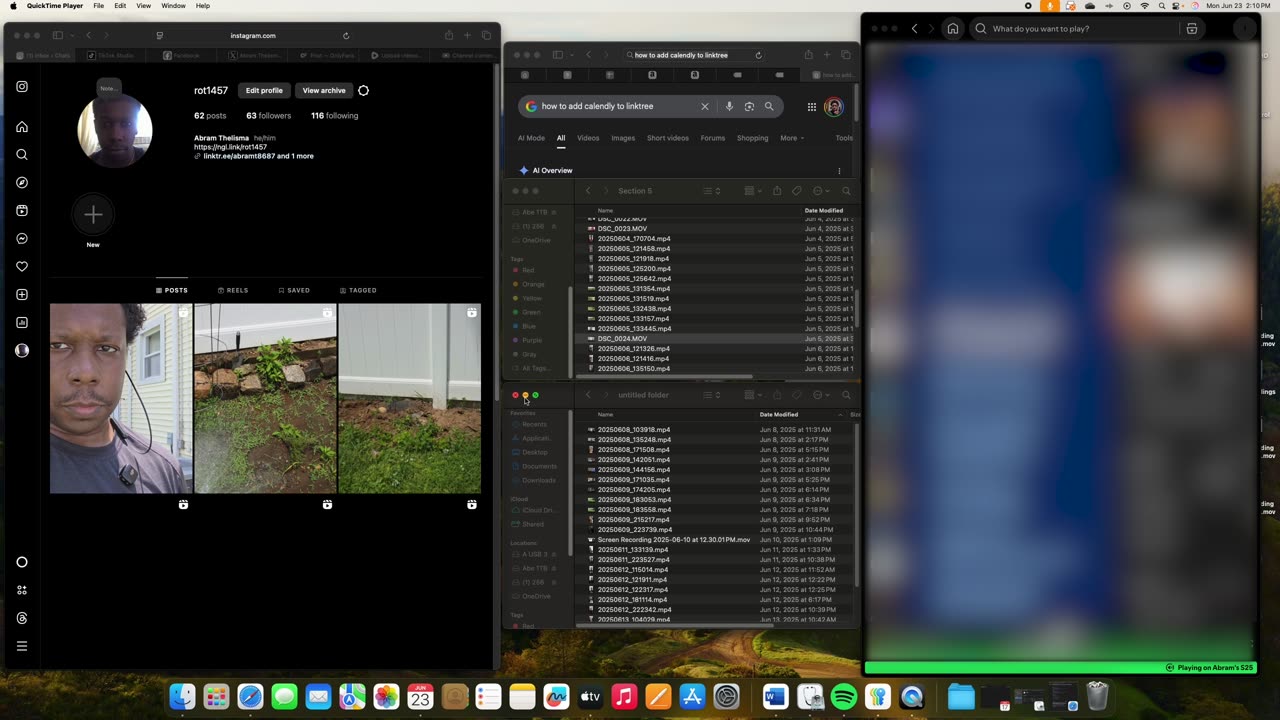Open the Google apps grid
This screenshot has height=720, width=1280.
point(812,107)
